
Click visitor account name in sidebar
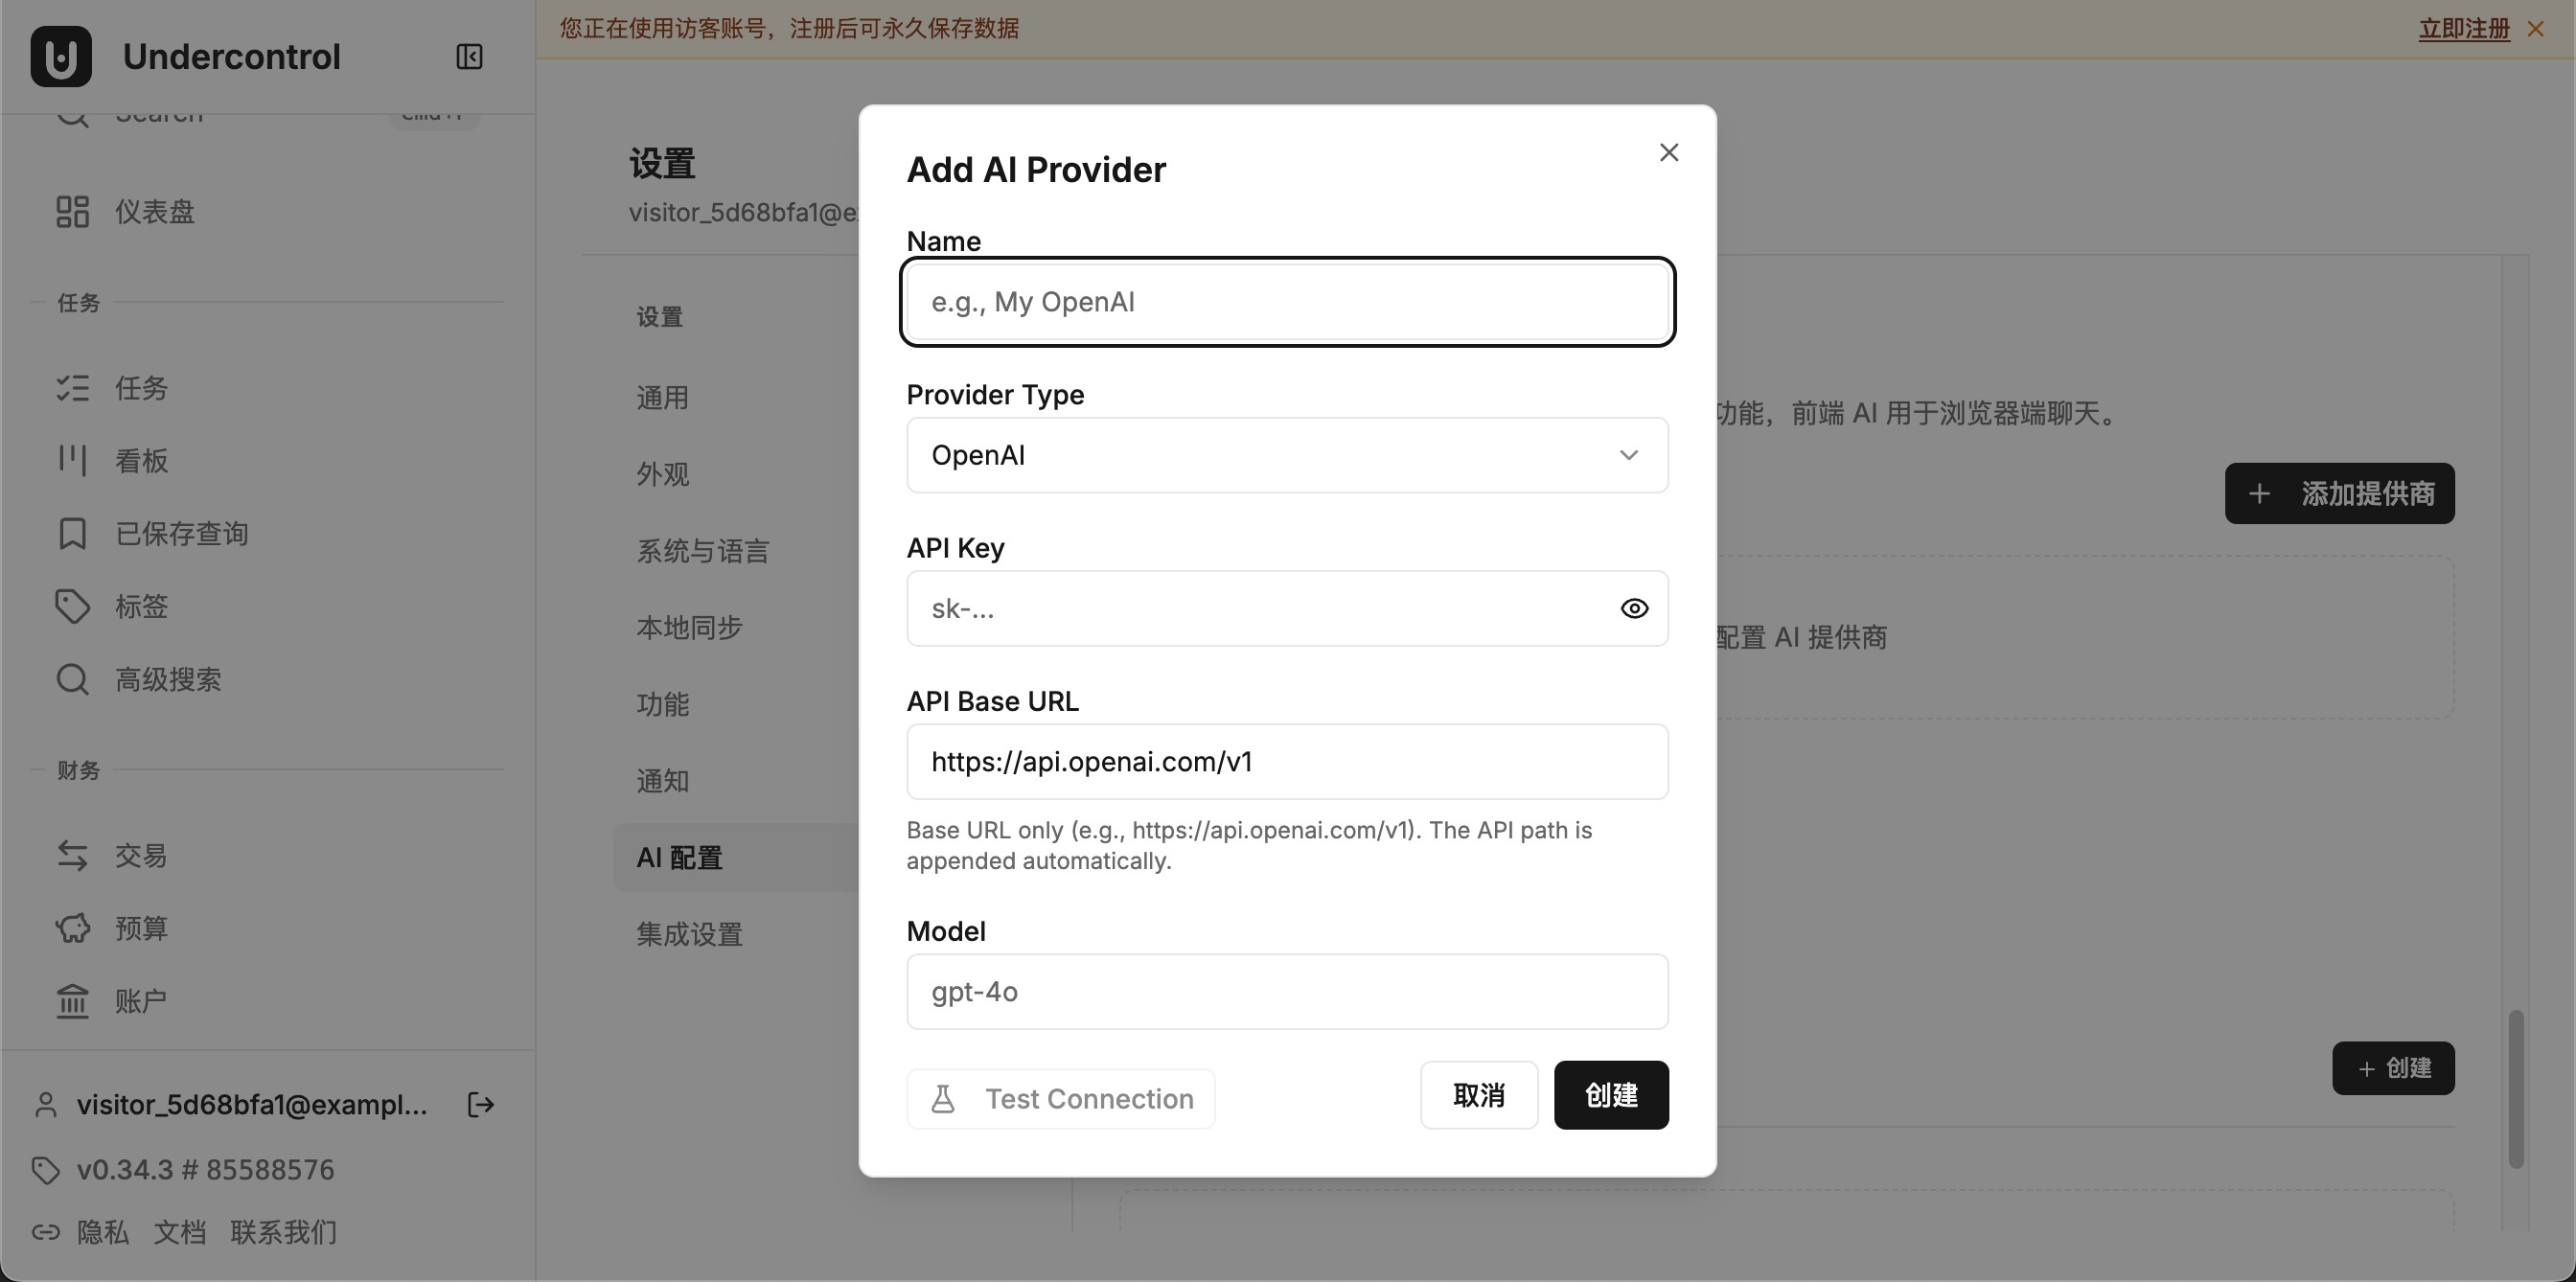pyautogui.click(x=252, y=1105)
